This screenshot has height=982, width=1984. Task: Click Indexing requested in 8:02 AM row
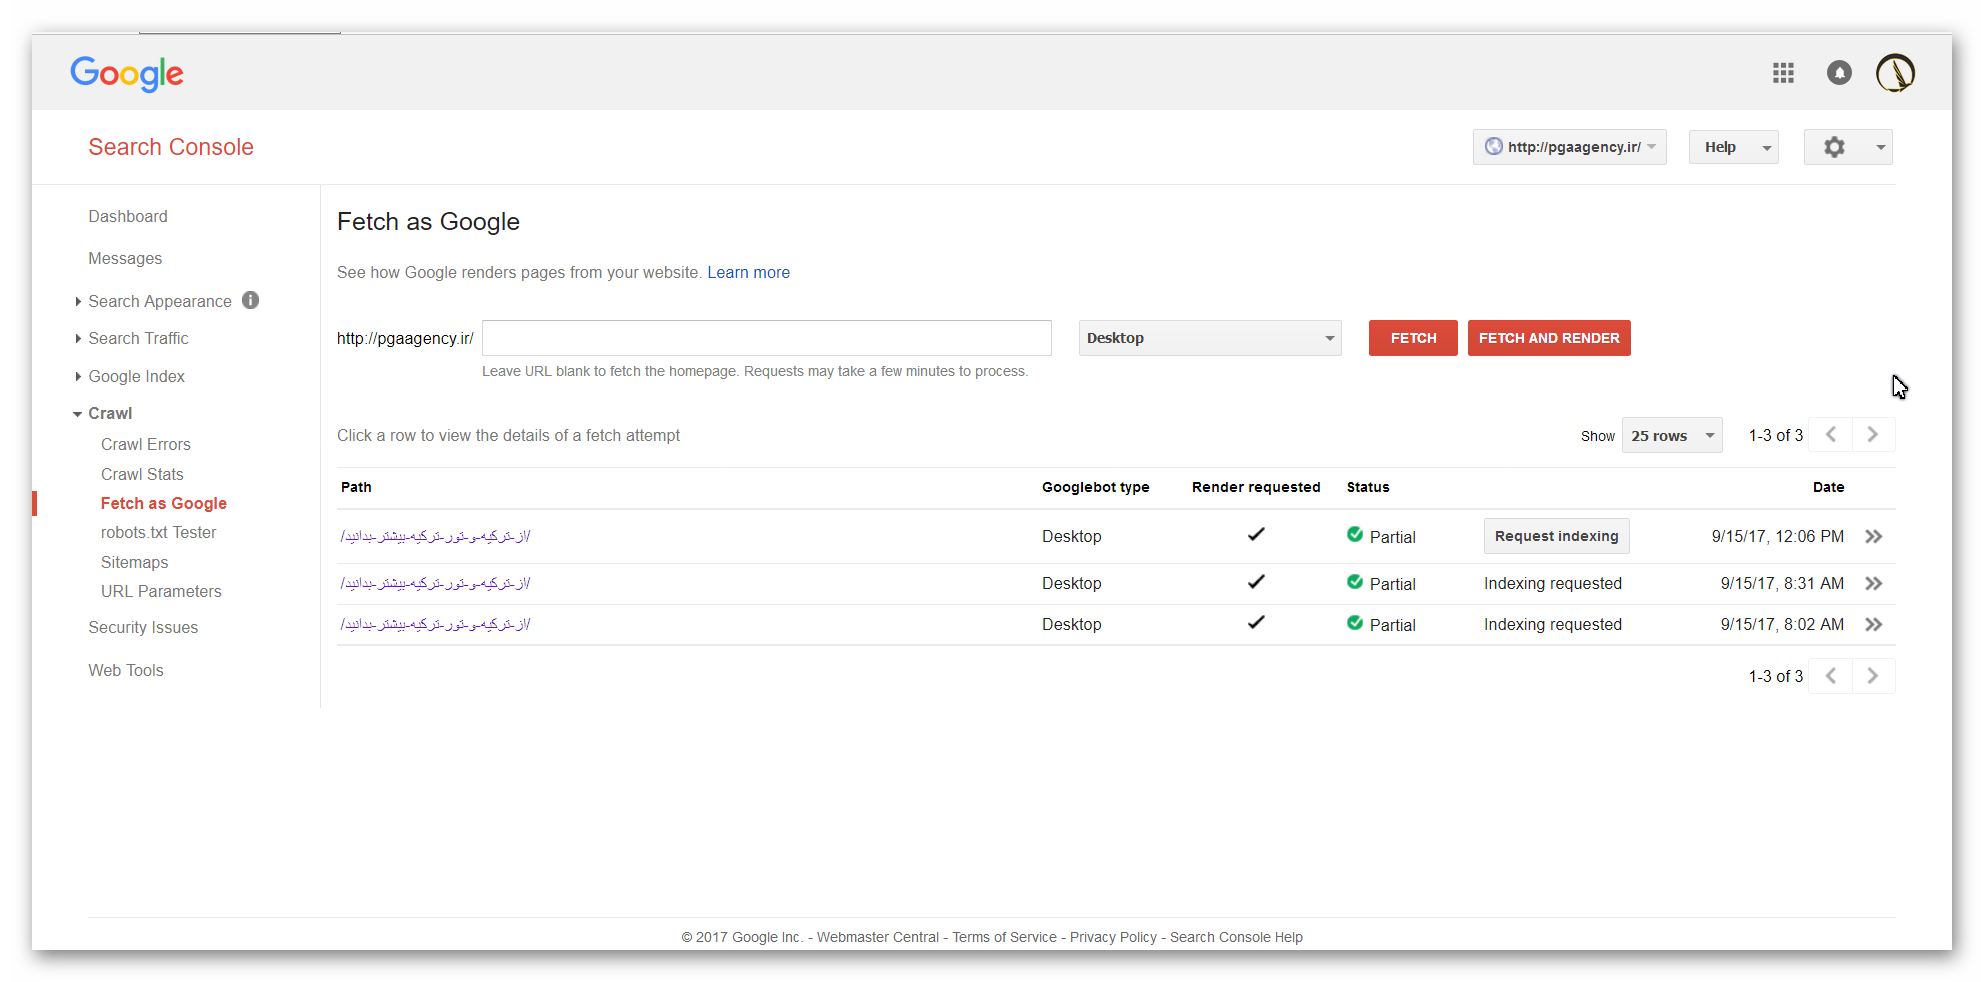(1553, 625)
